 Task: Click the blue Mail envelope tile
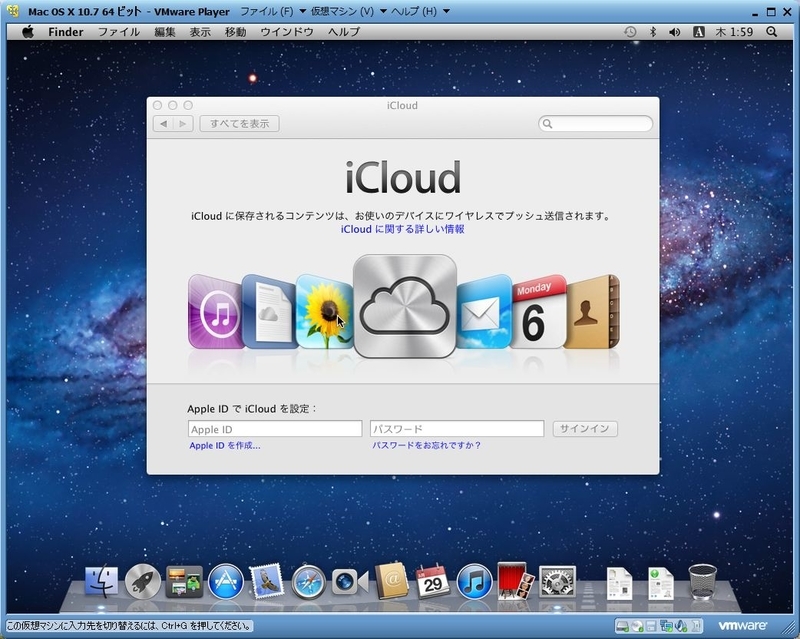[x=485, y=312]
